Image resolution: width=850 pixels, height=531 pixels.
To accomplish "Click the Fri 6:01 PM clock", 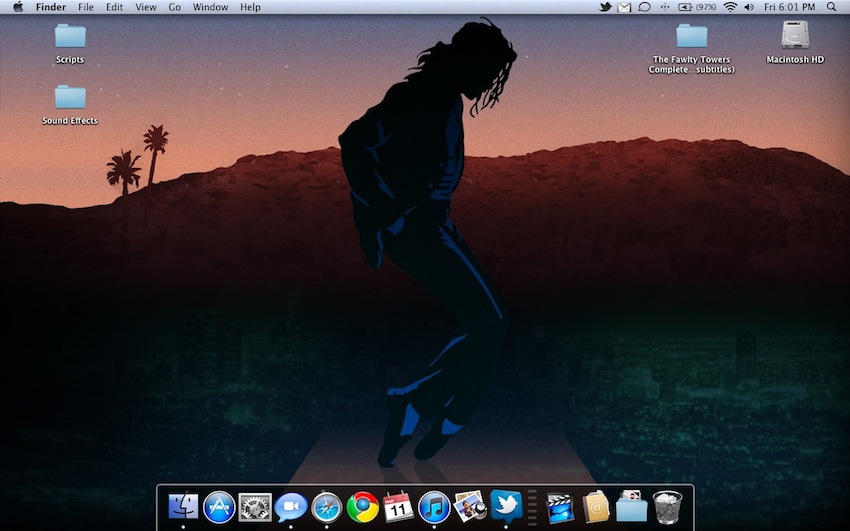I will (x=789, y=7).
